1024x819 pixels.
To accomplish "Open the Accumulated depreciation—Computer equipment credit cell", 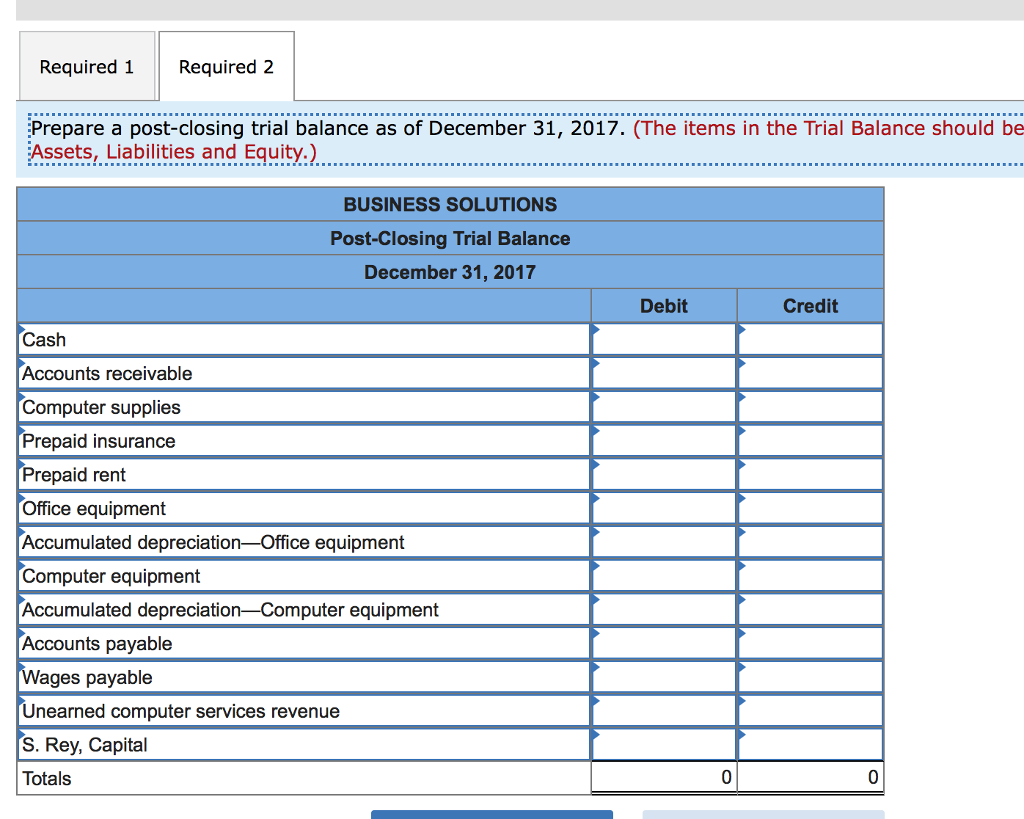I will coord(810,609).
